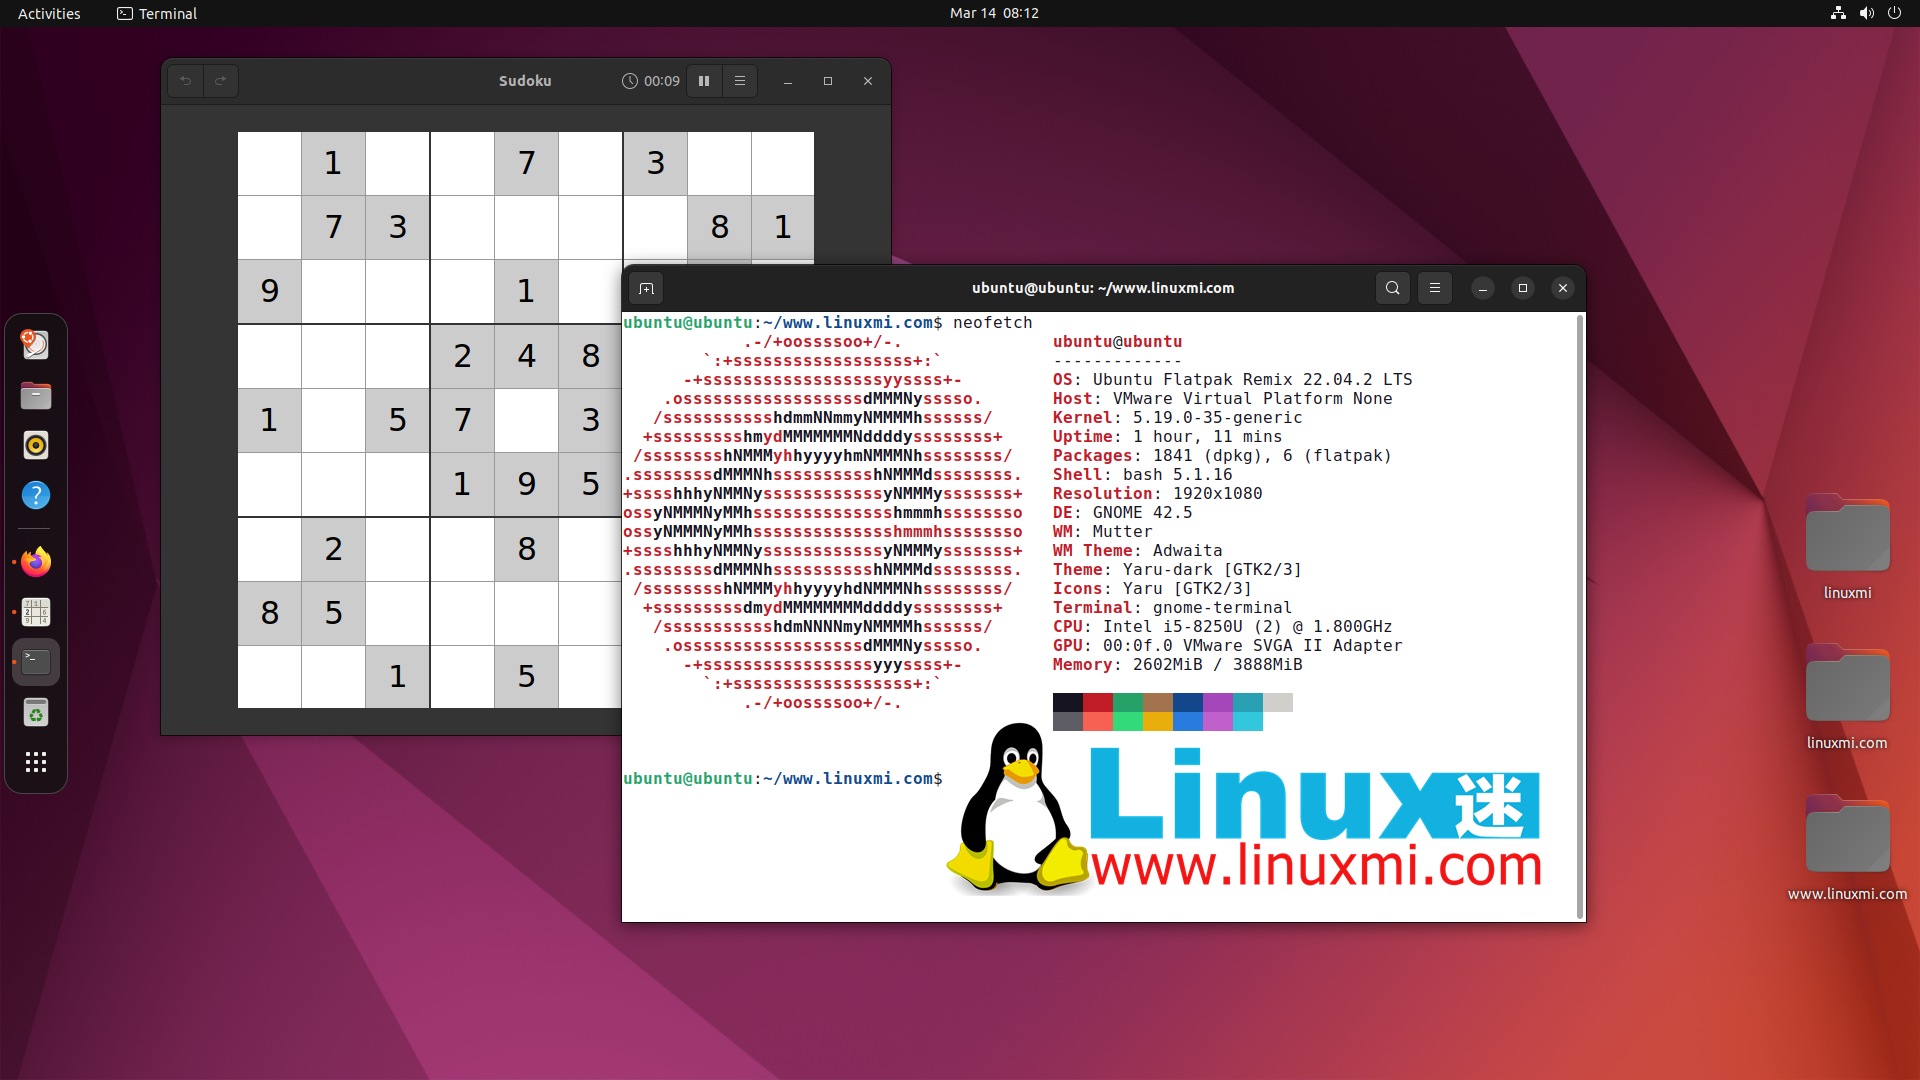Click the undo button in Sudoku
Viewport: 1920px width, 1080px height.
(x=185, y=81)
